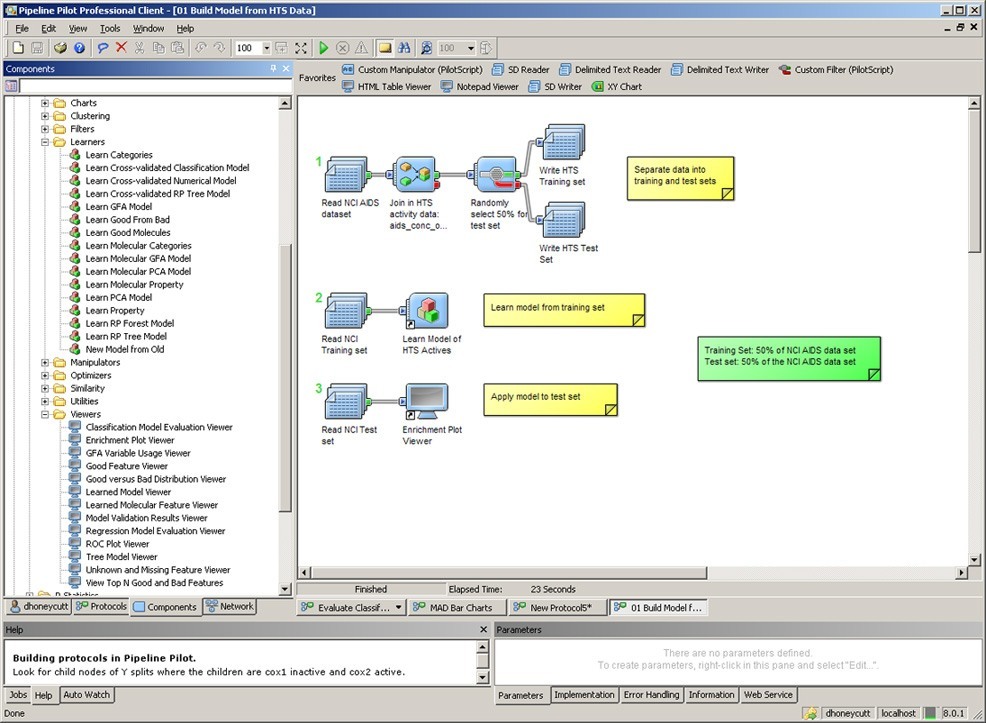Click the SD Reader favorite
This screenshot has height=723, width=986.
(521, 70)
